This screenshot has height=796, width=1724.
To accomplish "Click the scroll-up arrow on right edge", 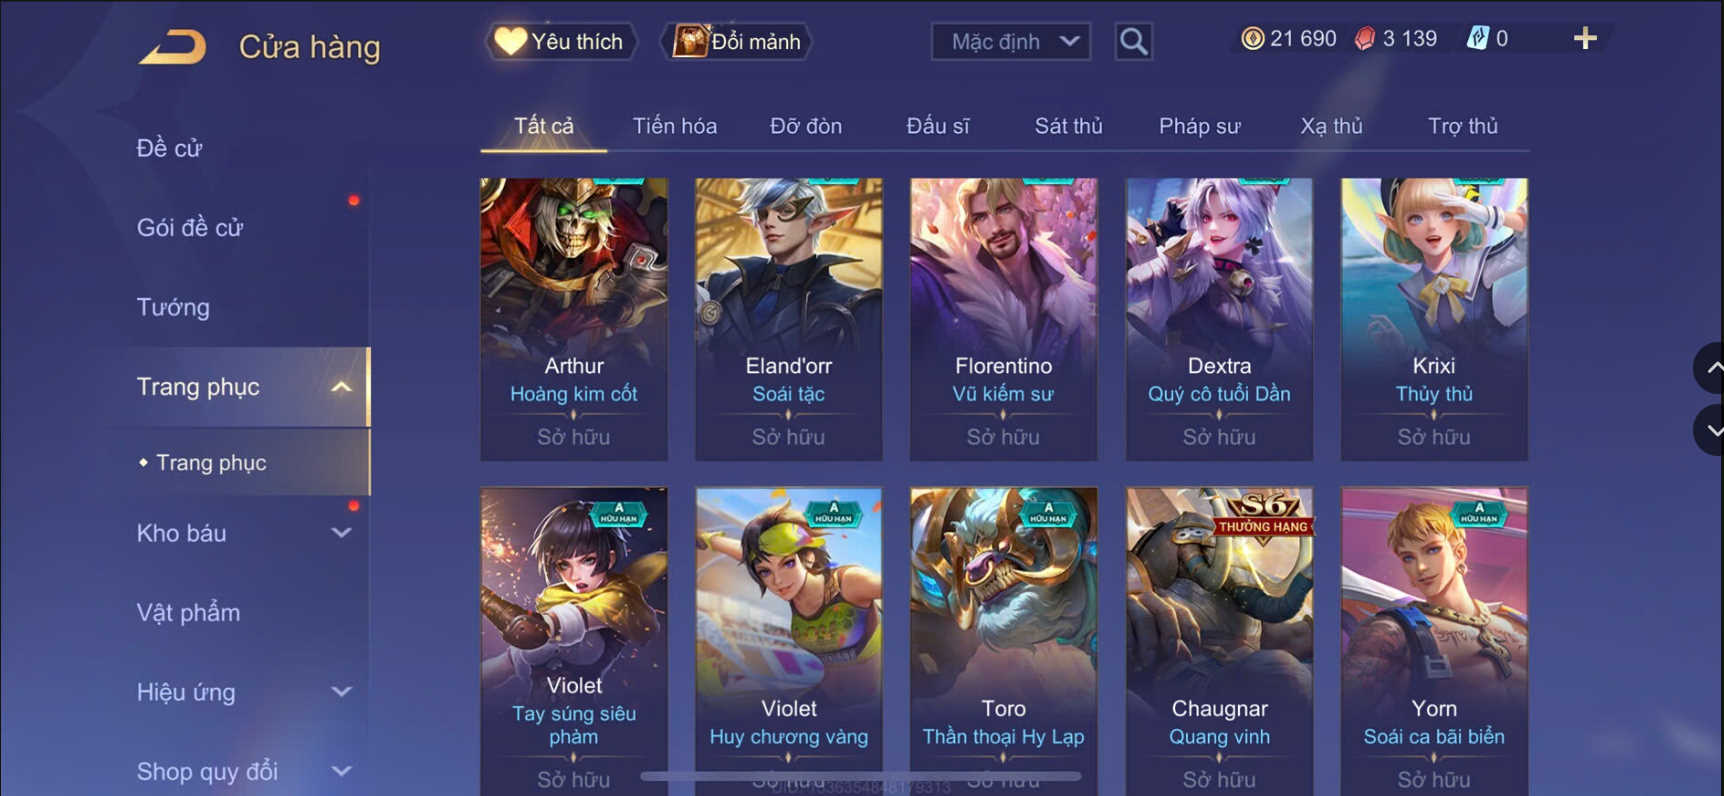I will tap(1711, 368).
